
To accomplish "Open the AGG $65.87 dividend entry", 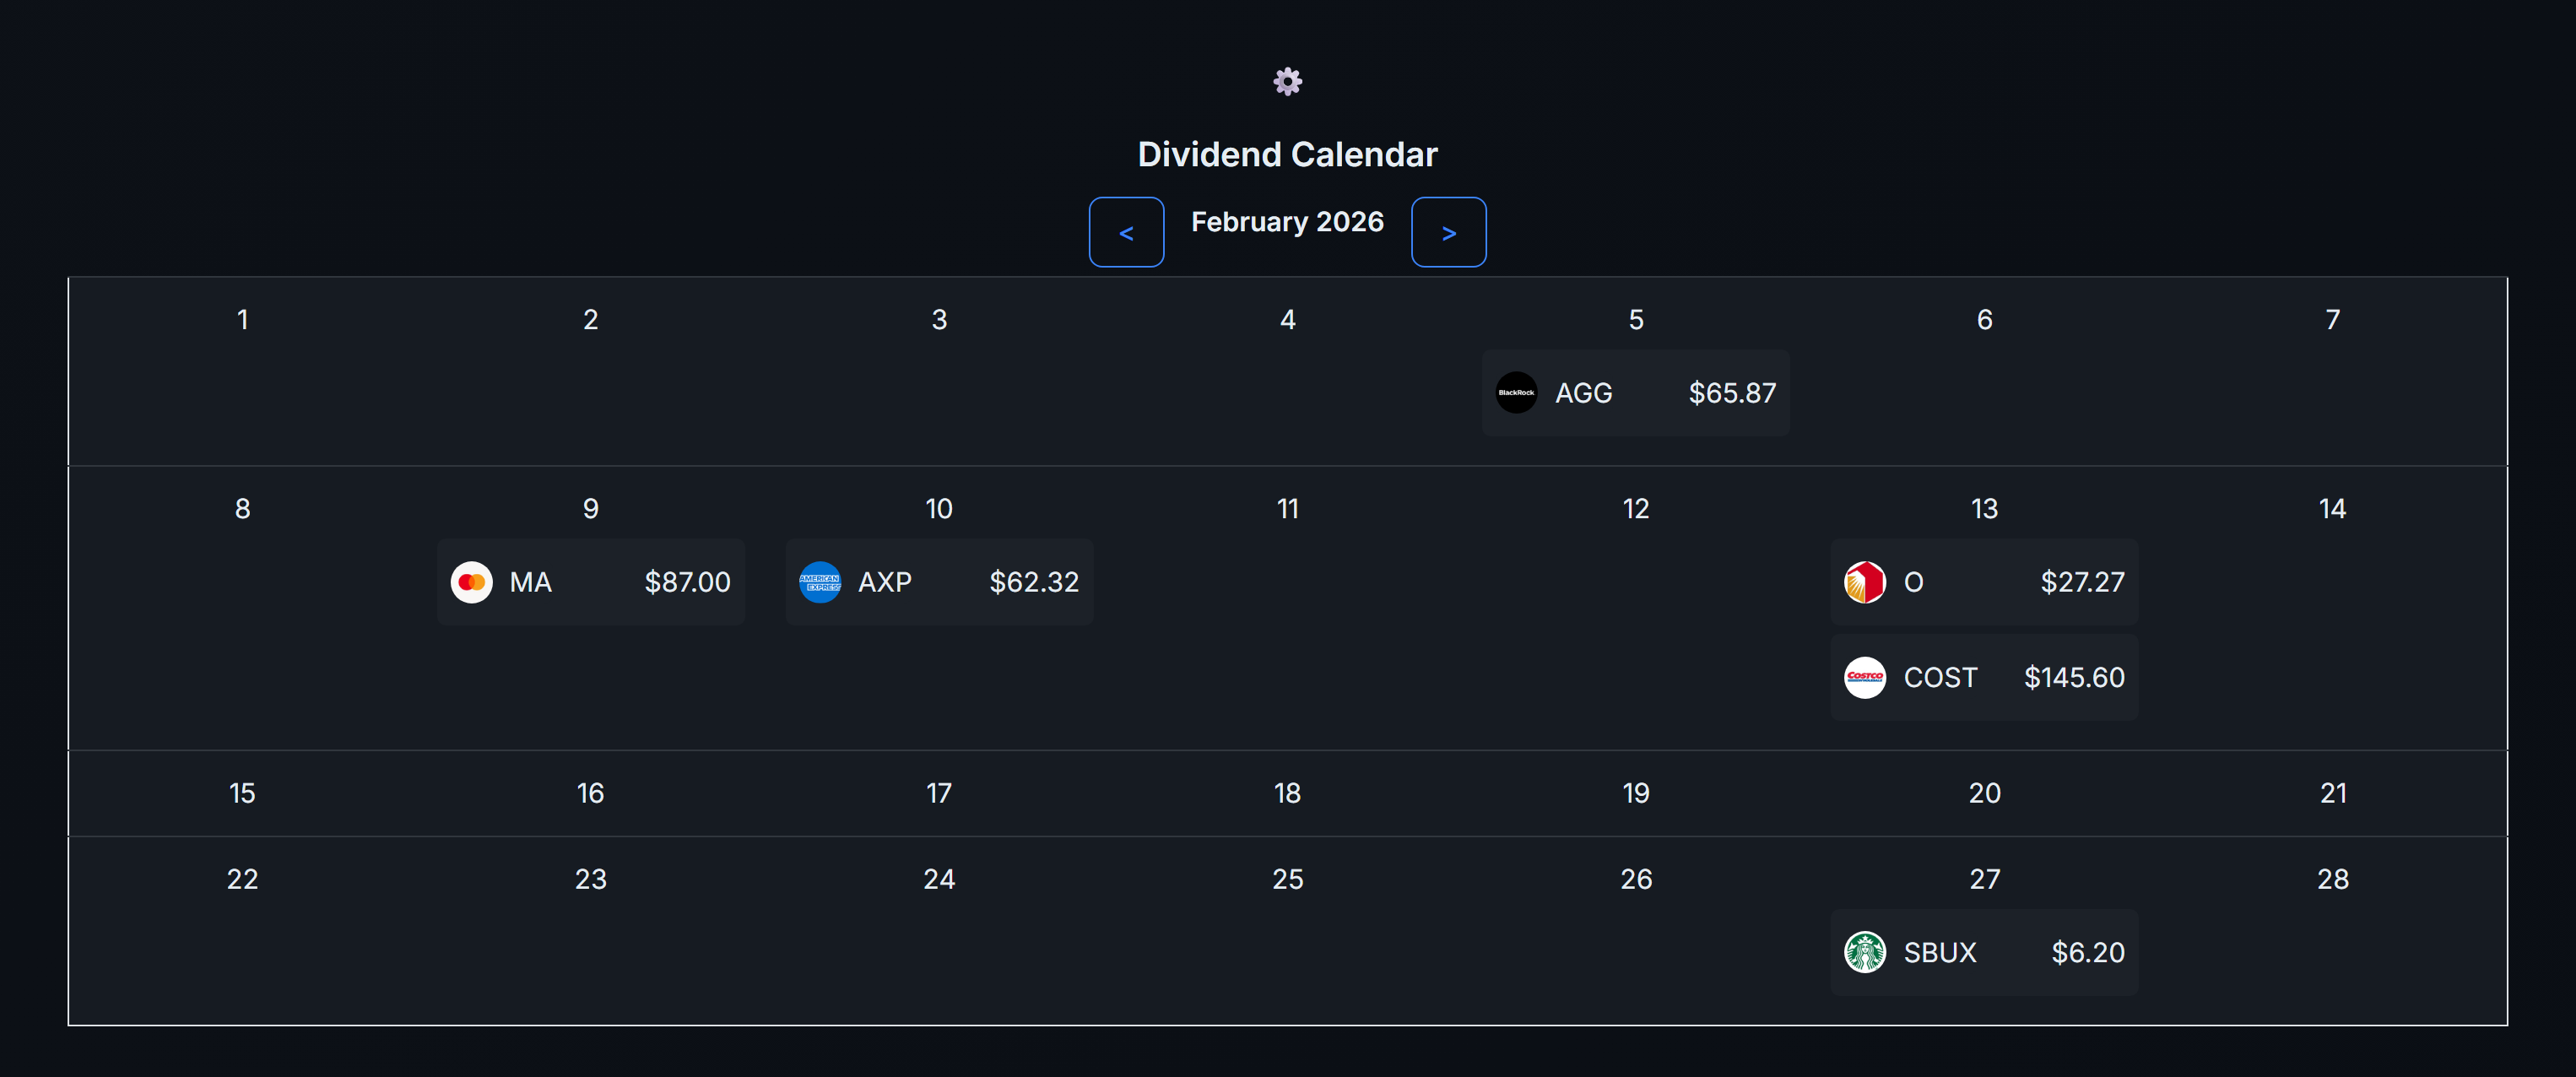I will point(1635,393).
